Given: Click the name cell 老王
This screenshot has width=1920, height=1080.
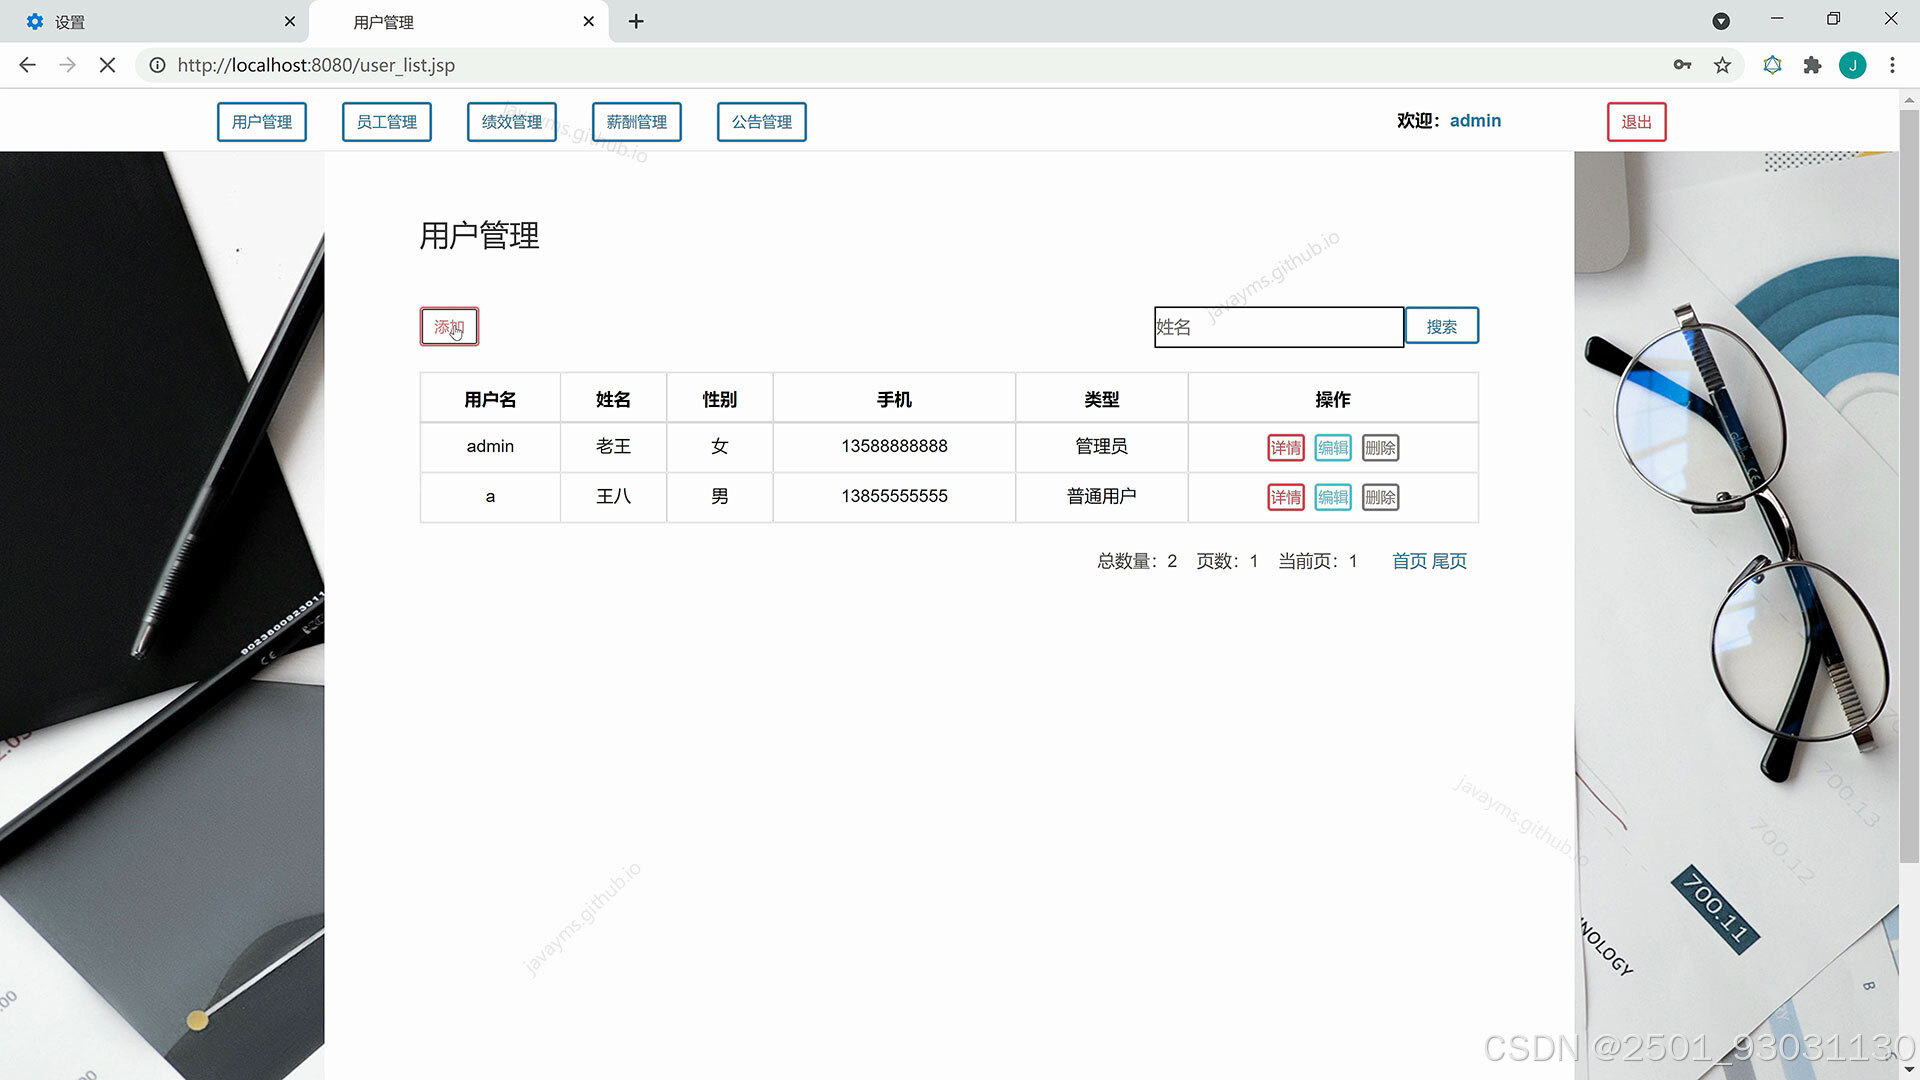Looking at the screenshot, I should (613, 446).
